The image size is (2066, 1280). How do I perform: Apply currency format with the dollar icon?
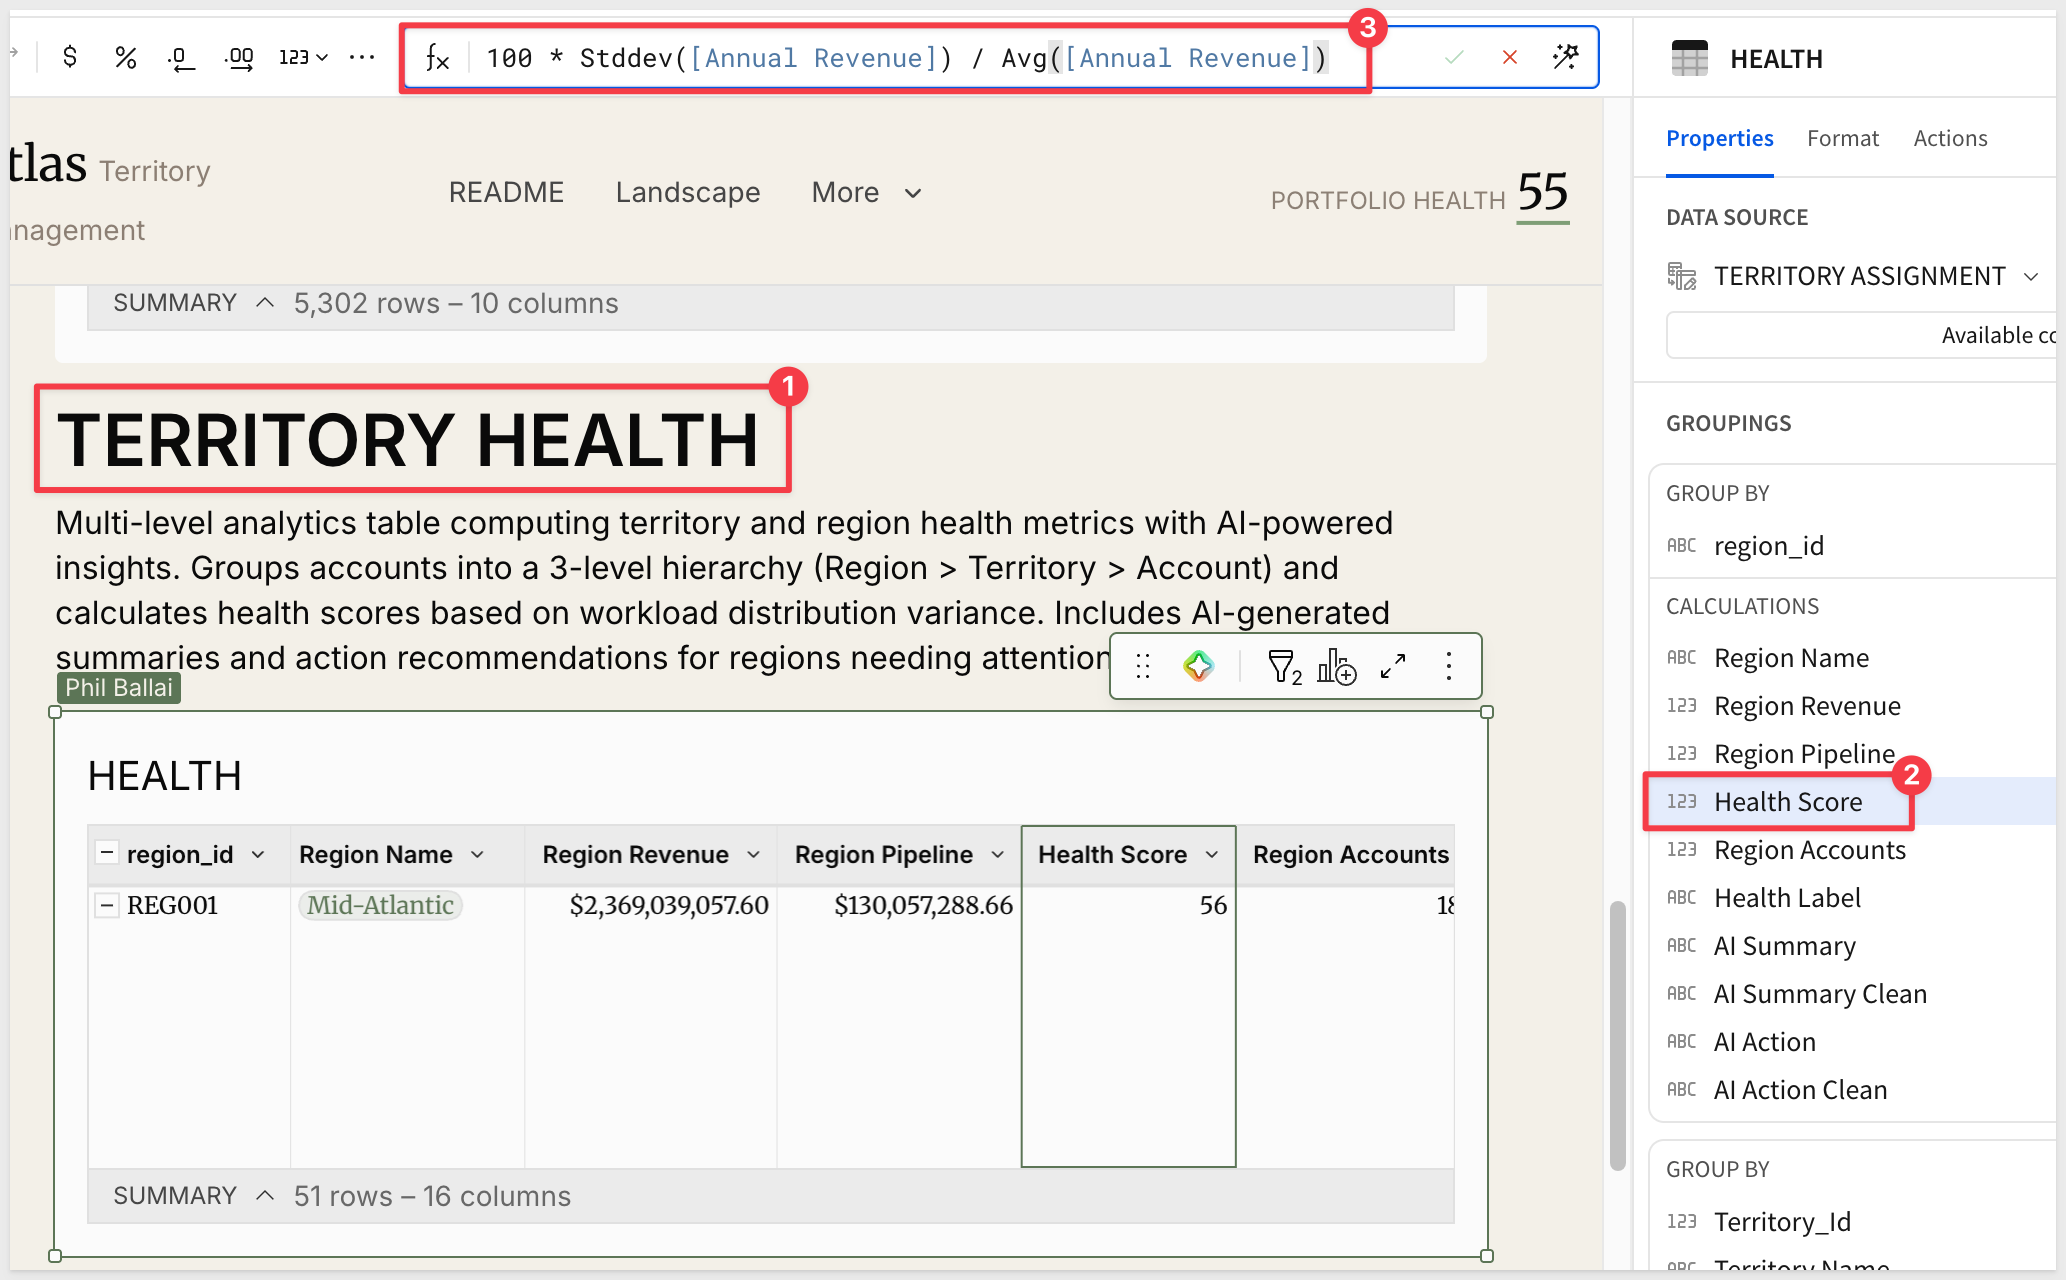point(69,57)
